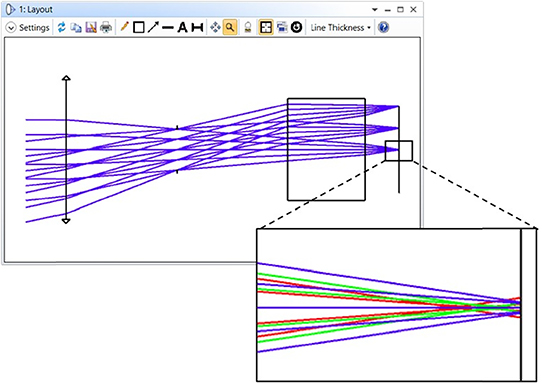Print the layout window
Screen dimensions: 542x384
pos(106,27)
